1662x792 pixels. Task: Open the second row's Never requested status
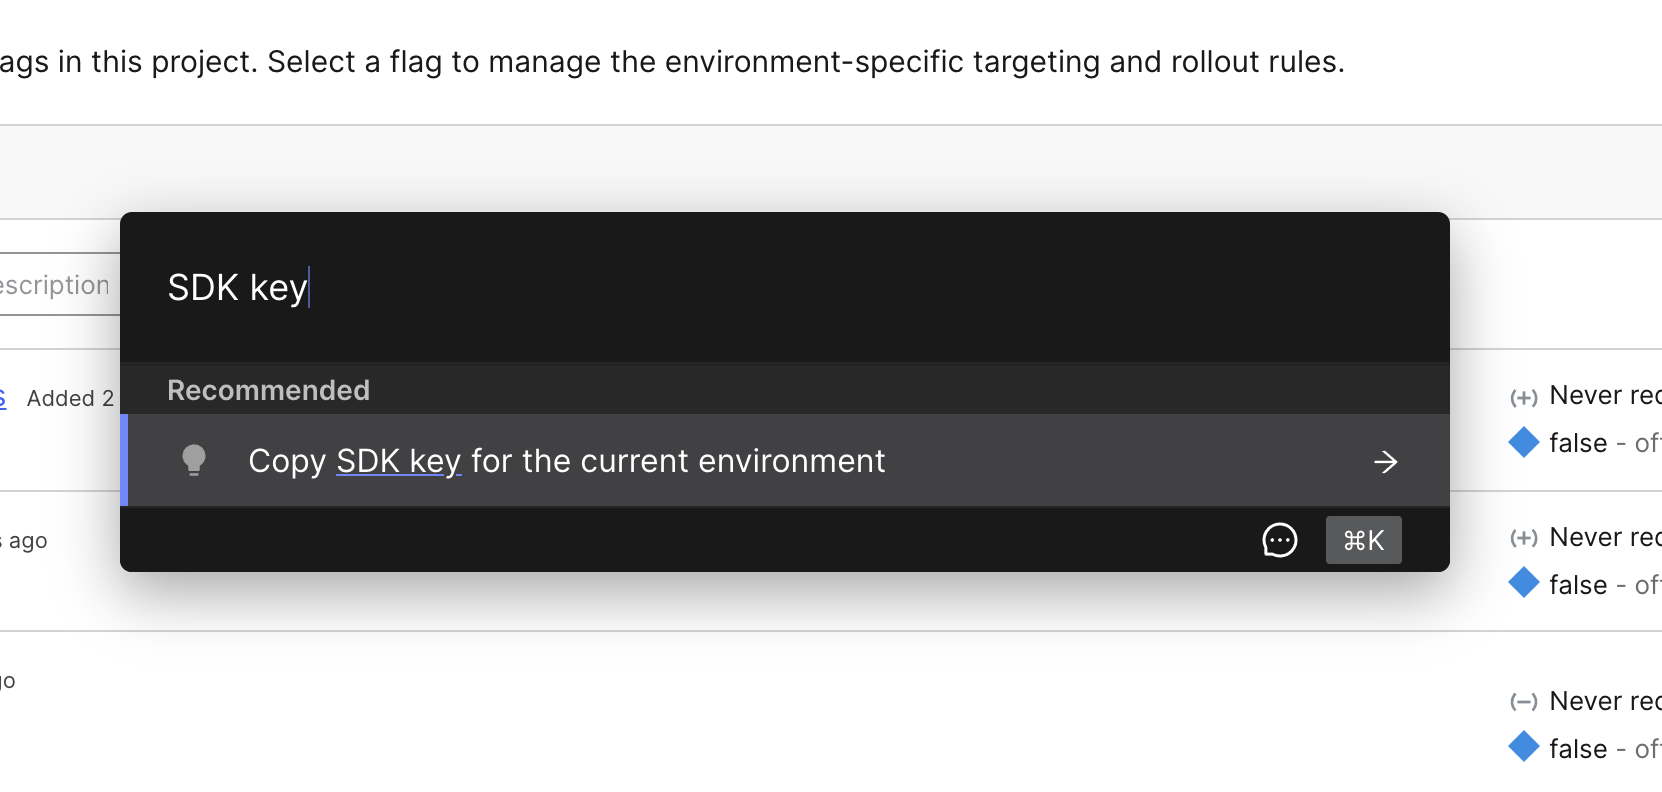click(1605, 537)
